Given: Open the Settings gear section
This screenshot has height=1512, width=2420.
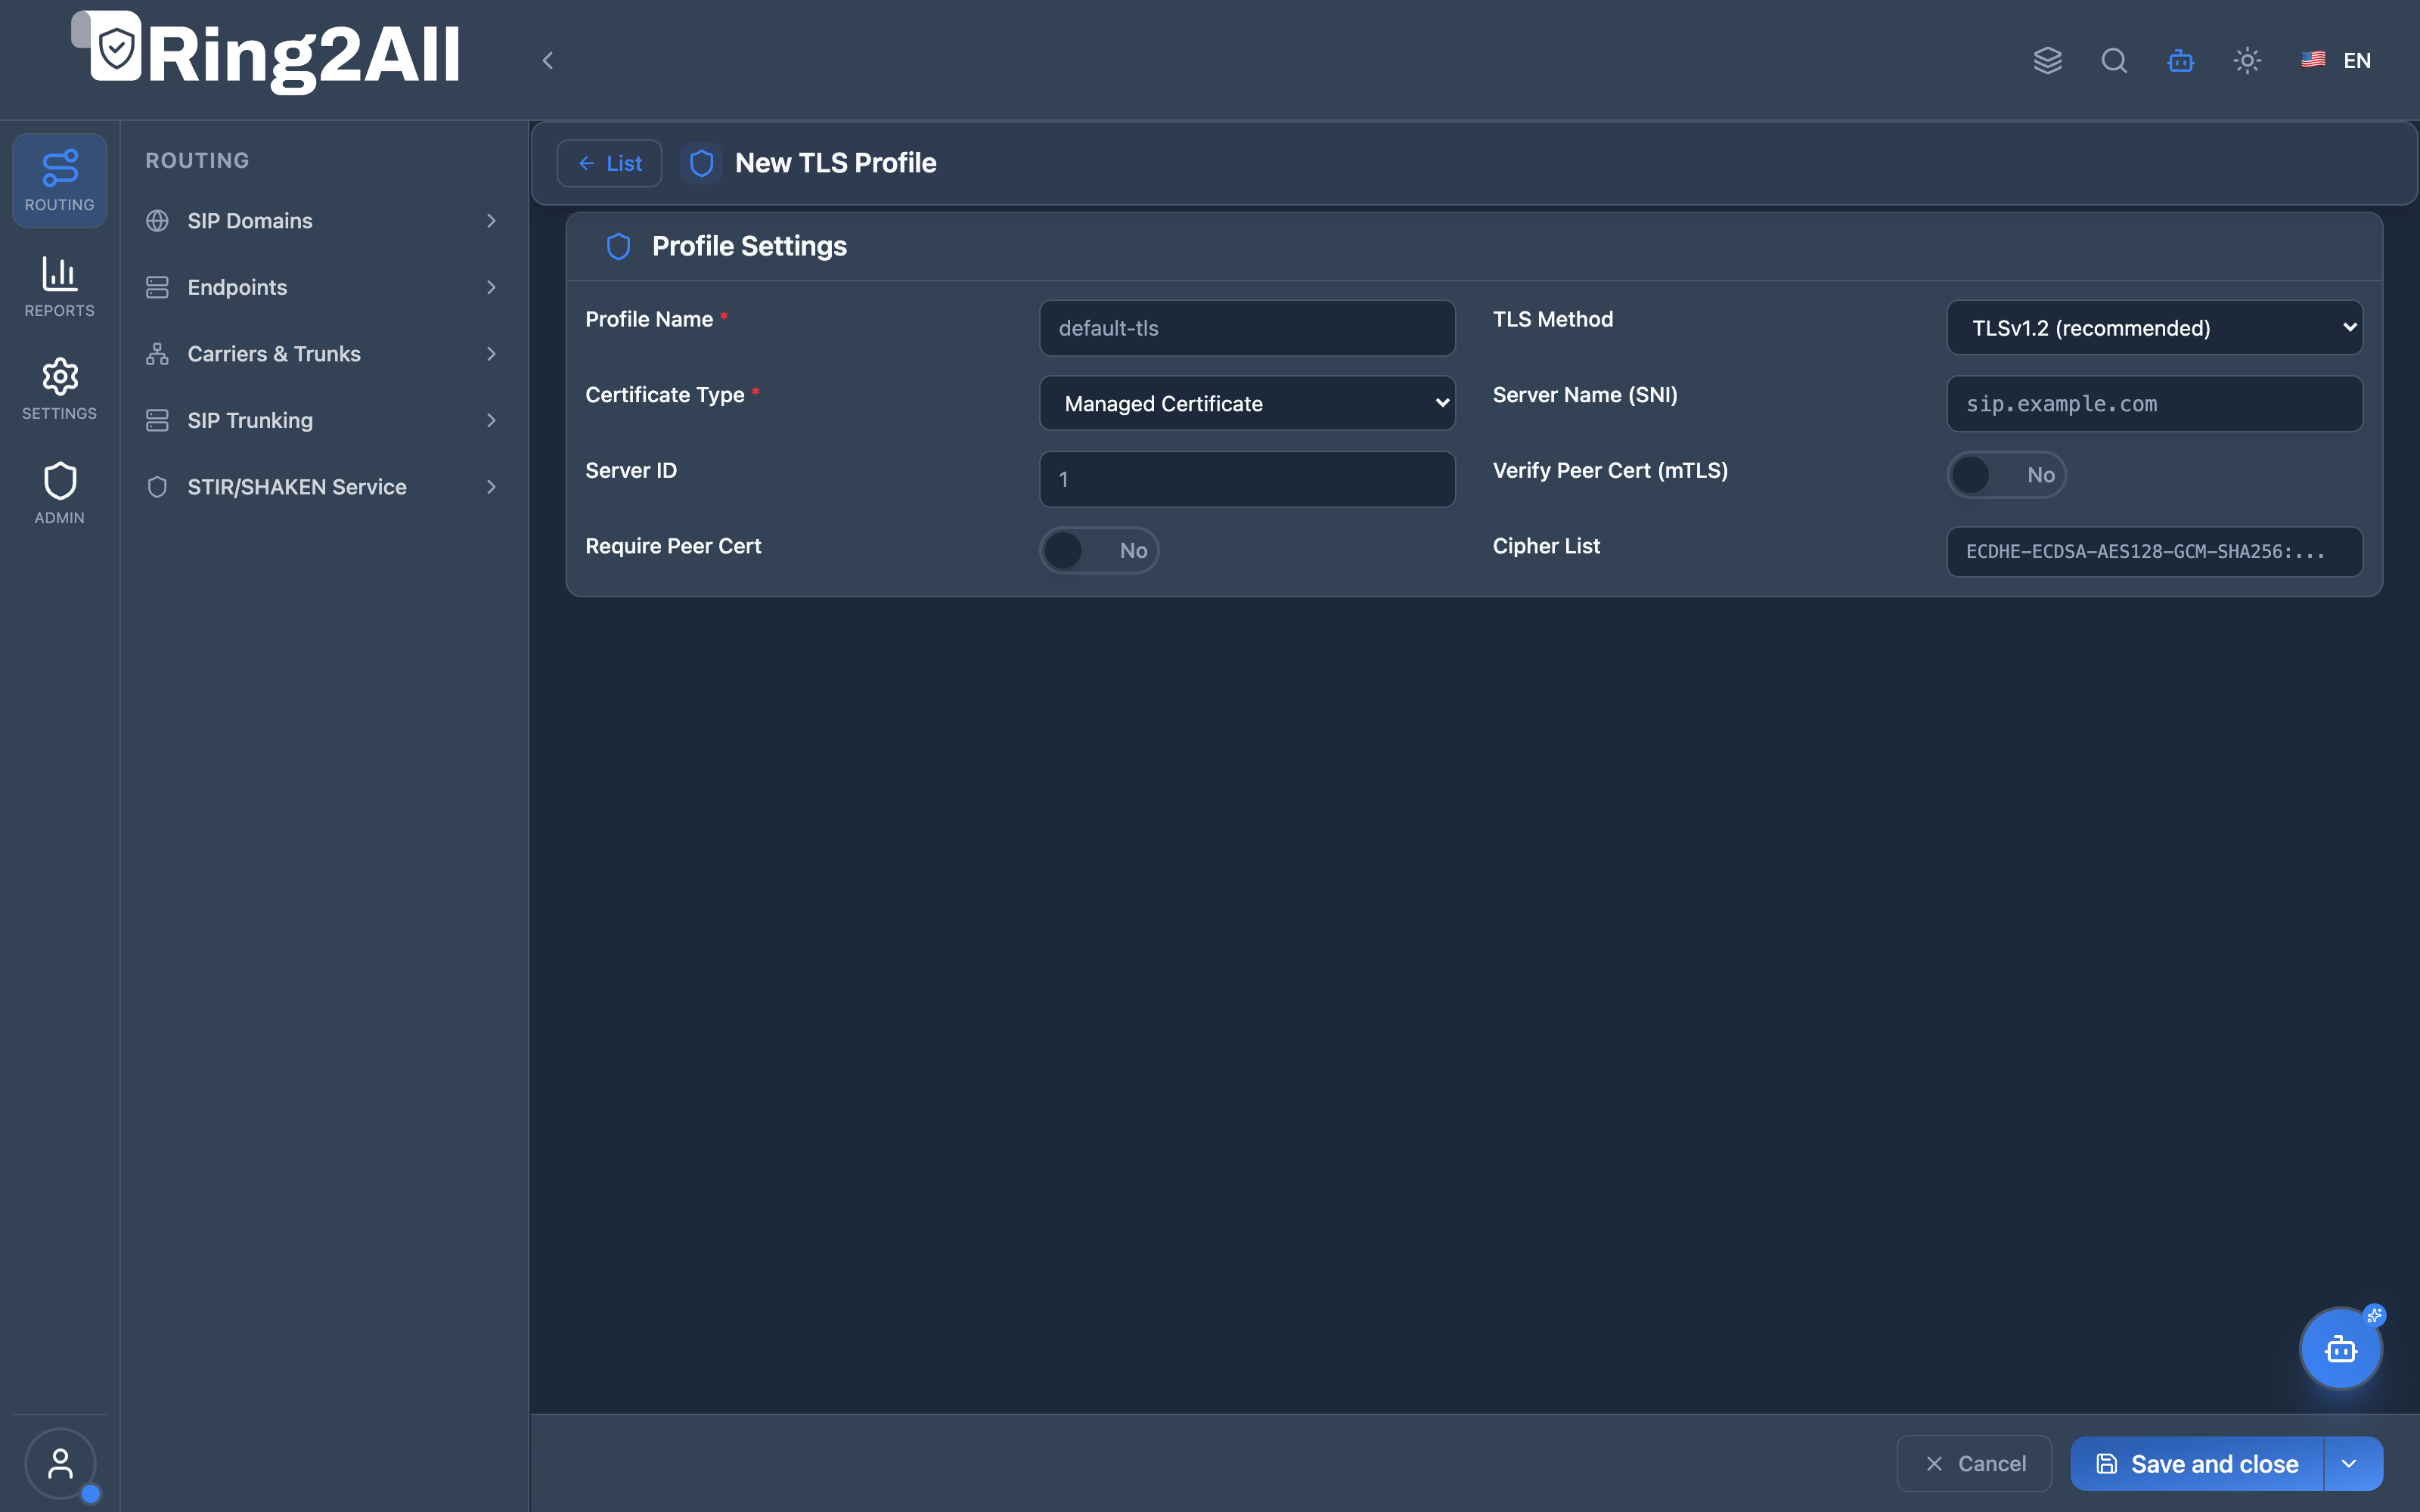Looking at the screenshot, I should (59, 389).
